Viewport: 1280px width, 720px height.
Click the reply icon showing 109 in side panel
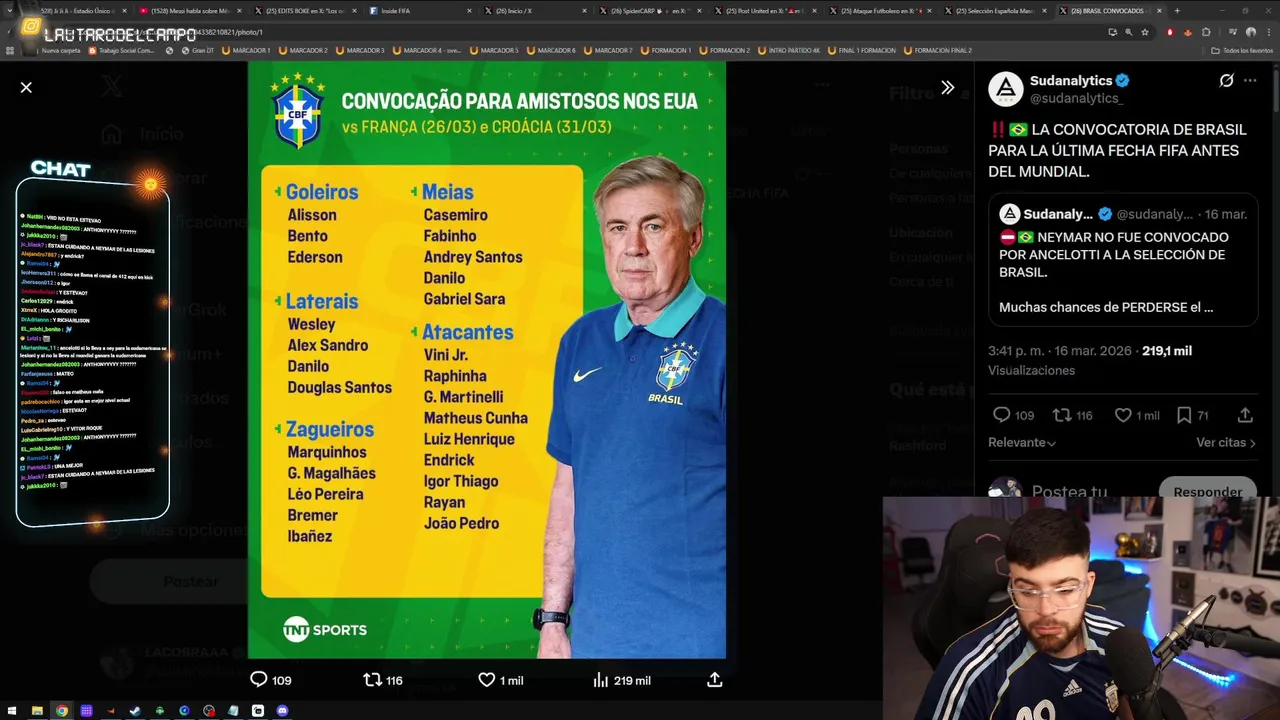1001,415
